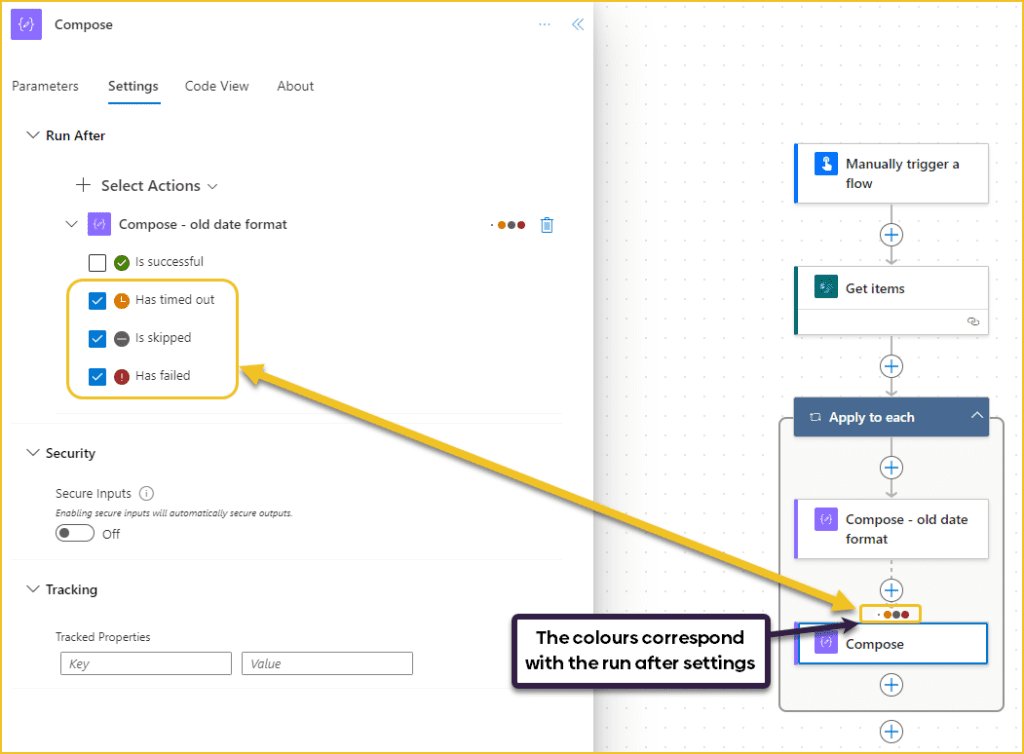The width and height of the screenshot is (1024, 754).
Task: Open the About tab
Action: click(294, 86)
